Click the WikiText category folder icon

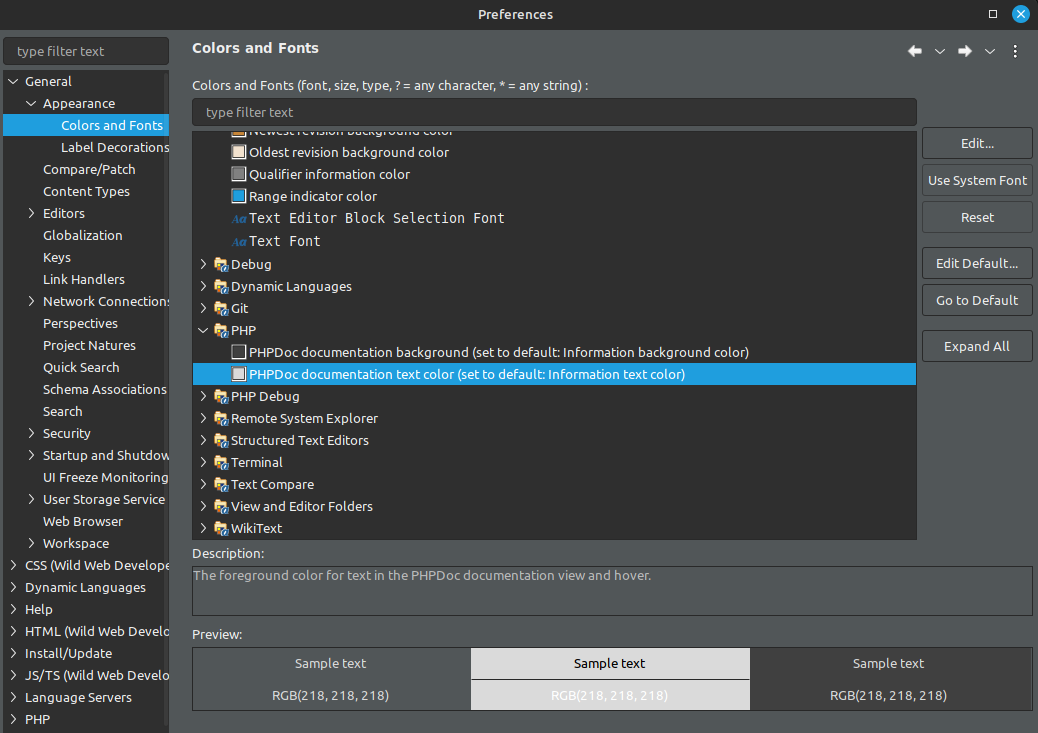(x=221, y=528)
